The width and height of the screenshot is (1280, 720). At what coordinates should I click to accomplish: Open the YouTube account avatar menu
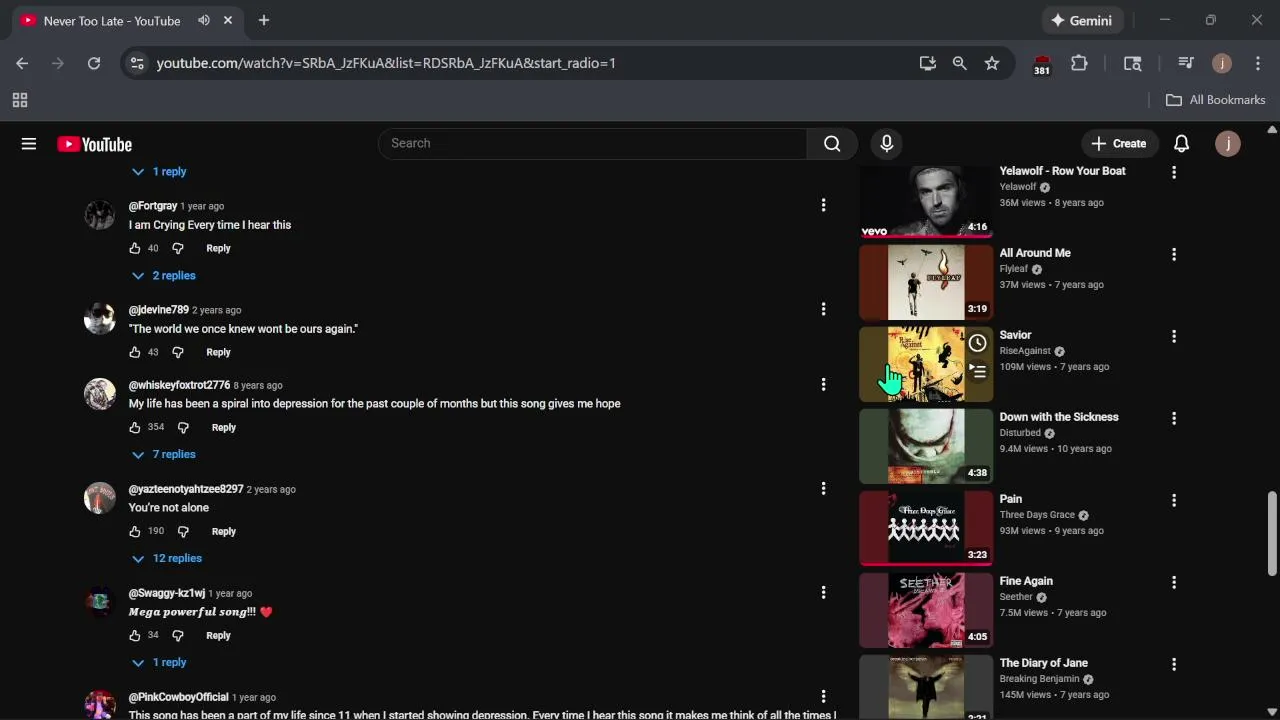point(1228,144)
